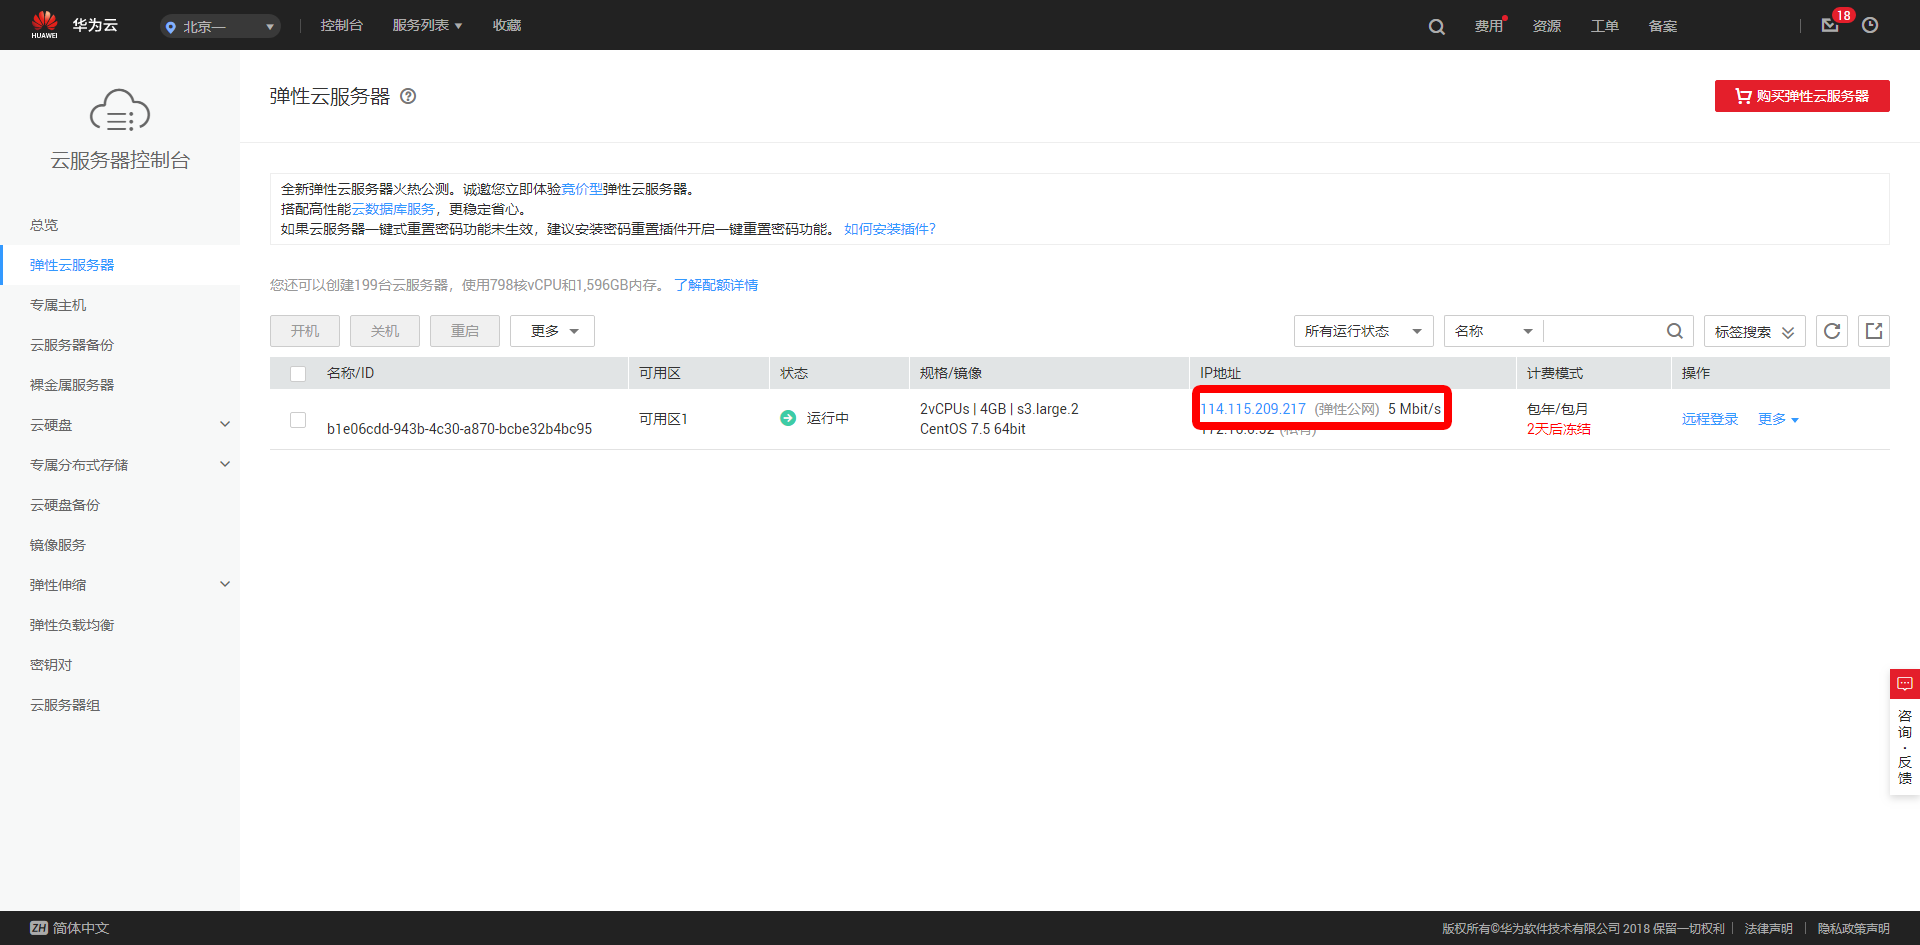Open the 更多 batch actions dropdown
This screenshot has width=1920, height=945.
[x=552, y=331]
